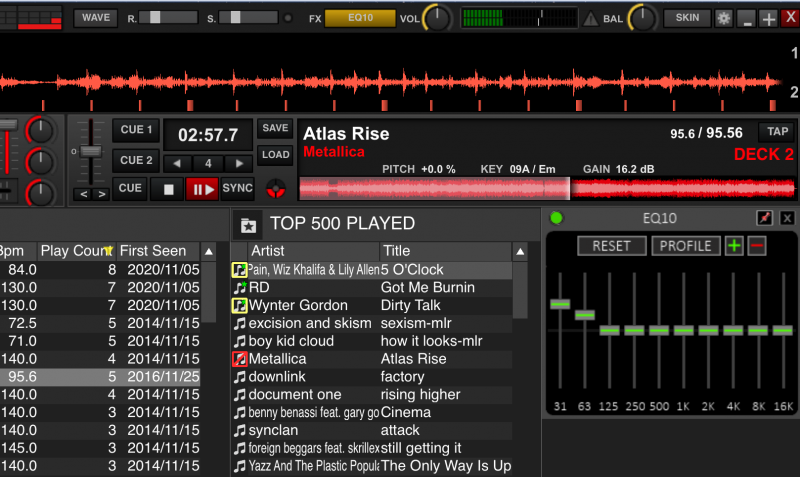The width and height of the screenshot is (800, 477).
Task: Click scroll-up arrow next to First Seen
Action: (209, 252)
